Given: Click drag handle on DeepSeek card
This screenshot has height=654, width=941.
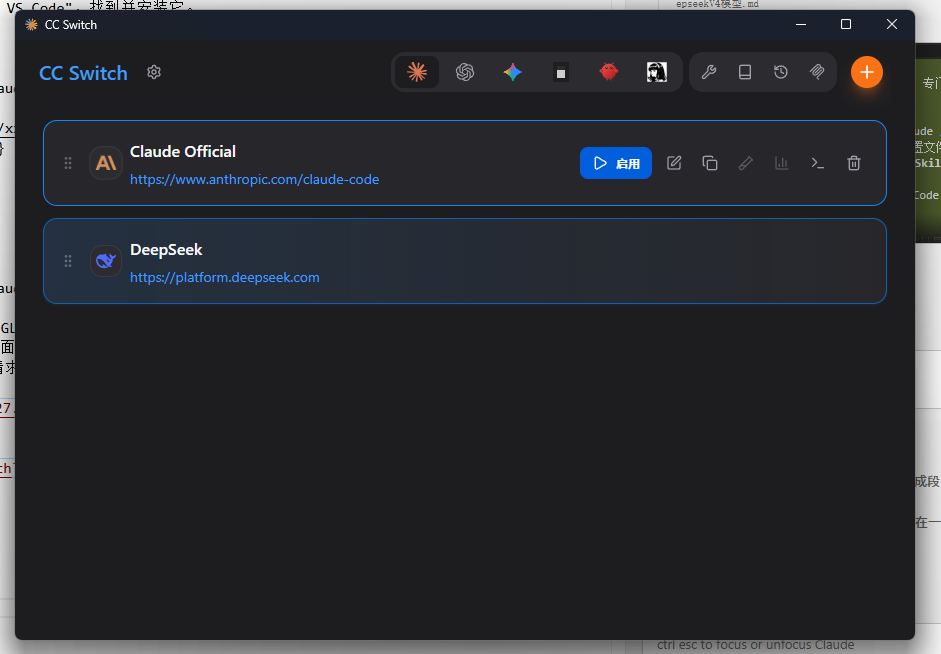Looking at the screenshot, I should click(68, 261).
